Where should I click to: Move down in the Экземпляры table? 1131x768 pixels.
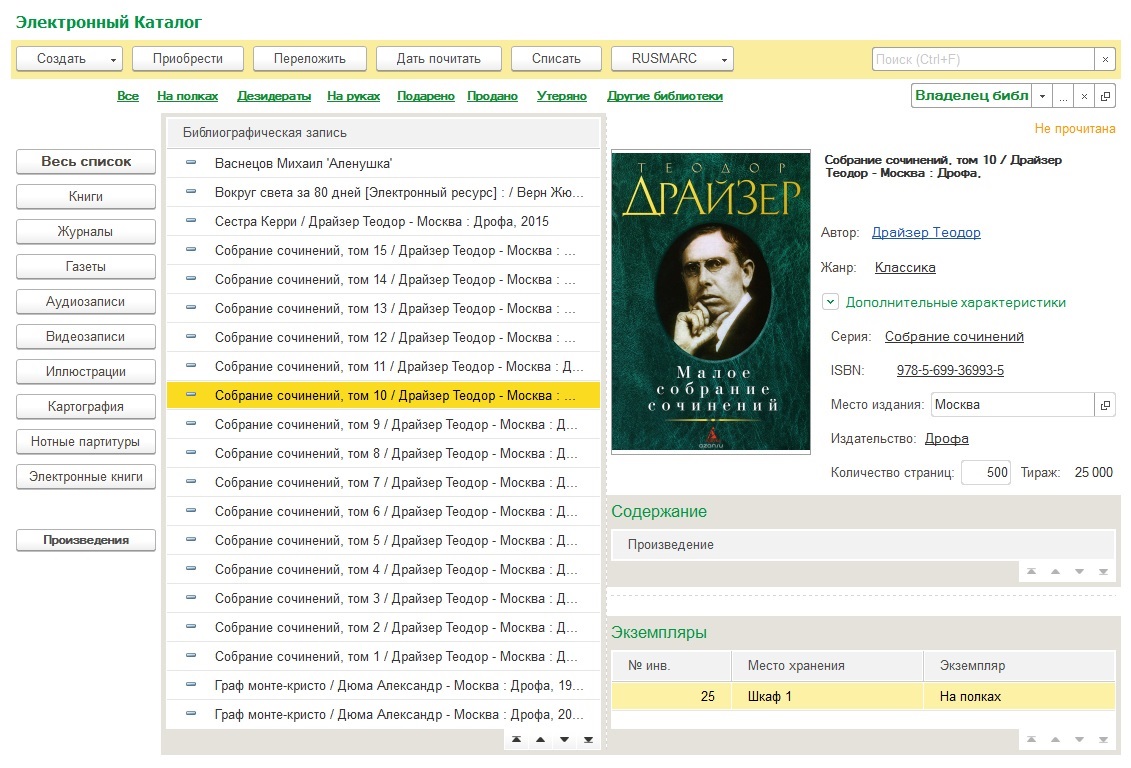(x=1080, y=739)
